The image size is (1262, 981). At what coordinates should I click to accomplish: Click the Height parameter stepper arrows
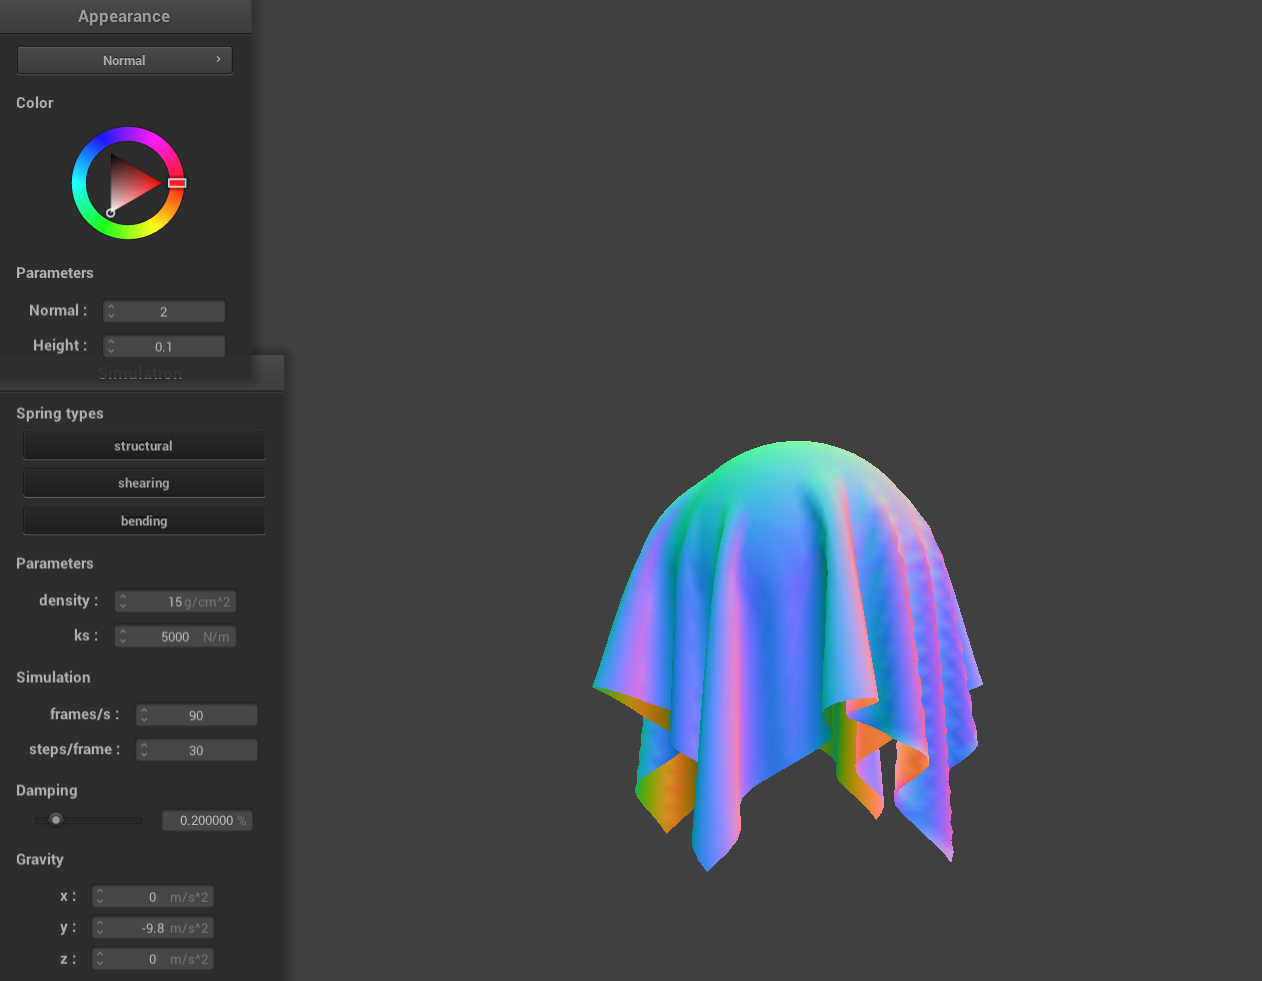pos(111,347)
